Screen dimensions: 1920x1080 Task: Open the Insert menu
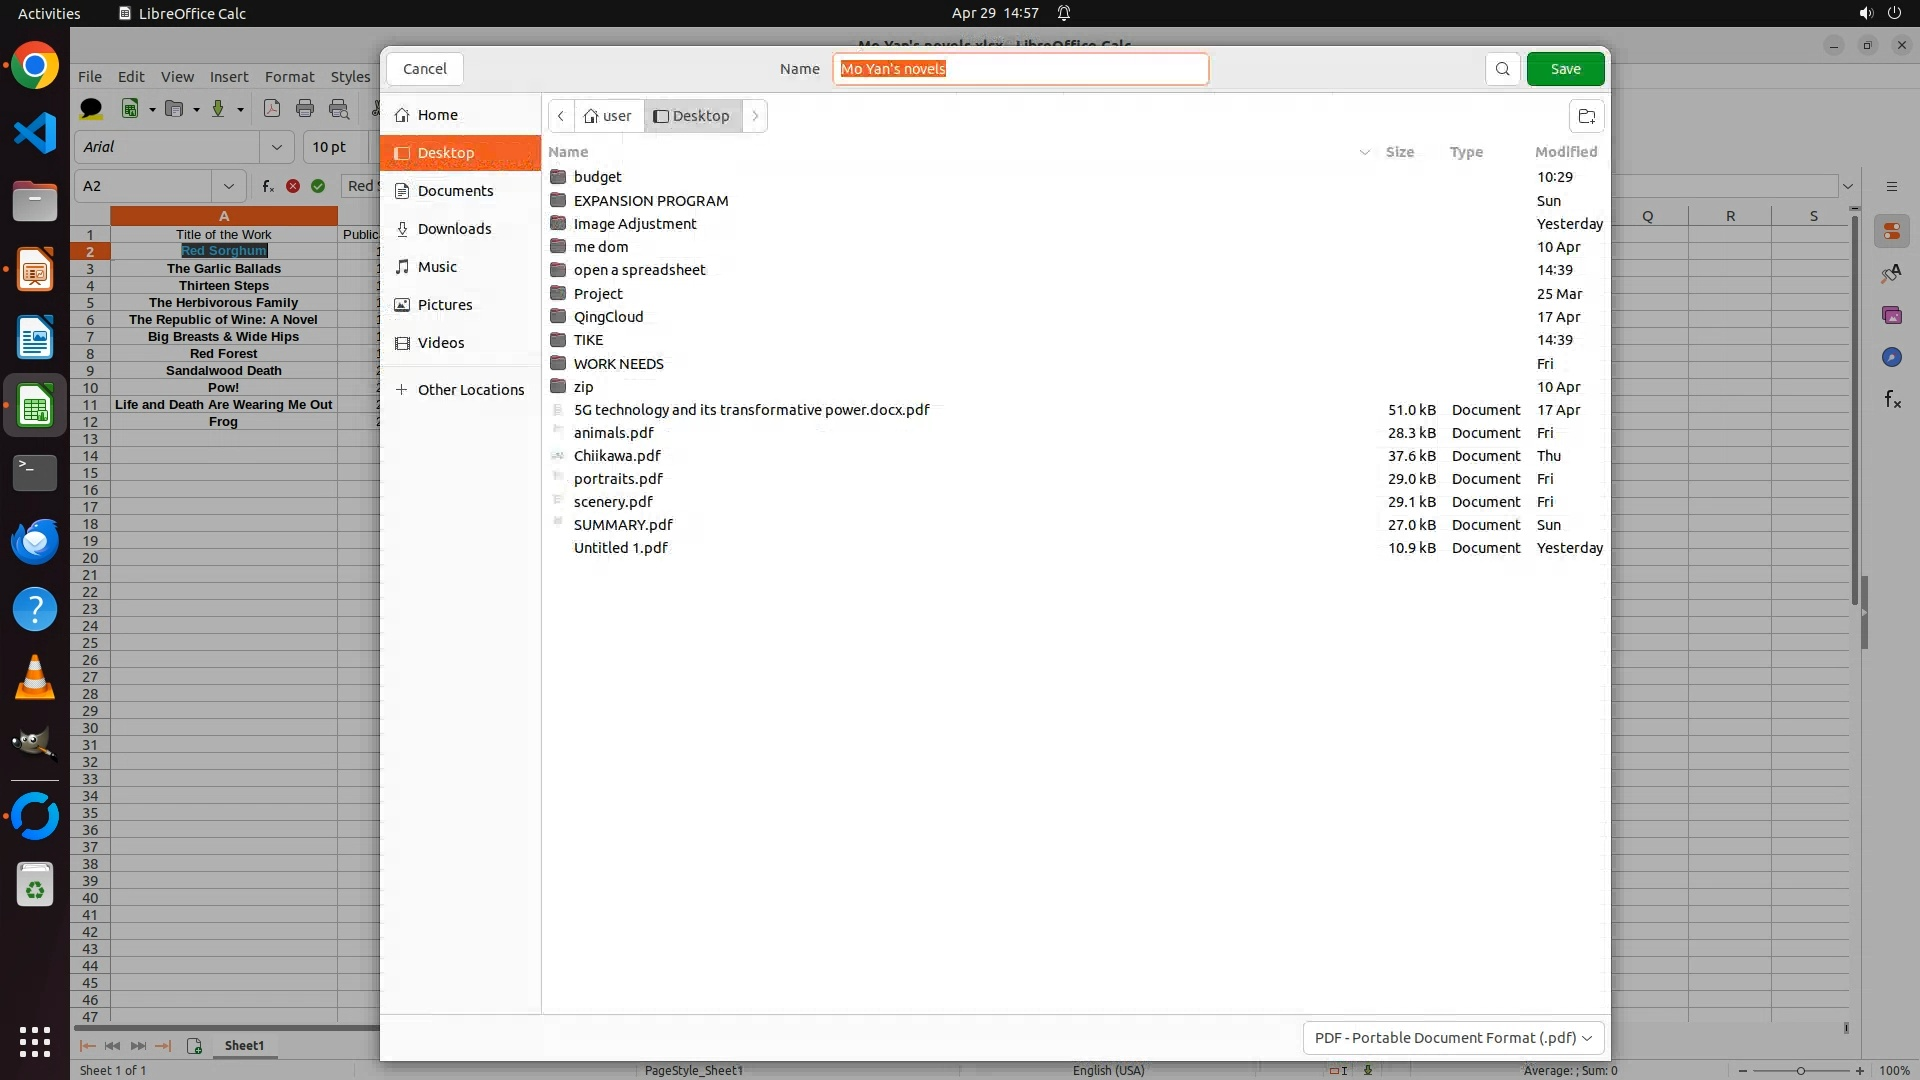click(x=228, y=77)
